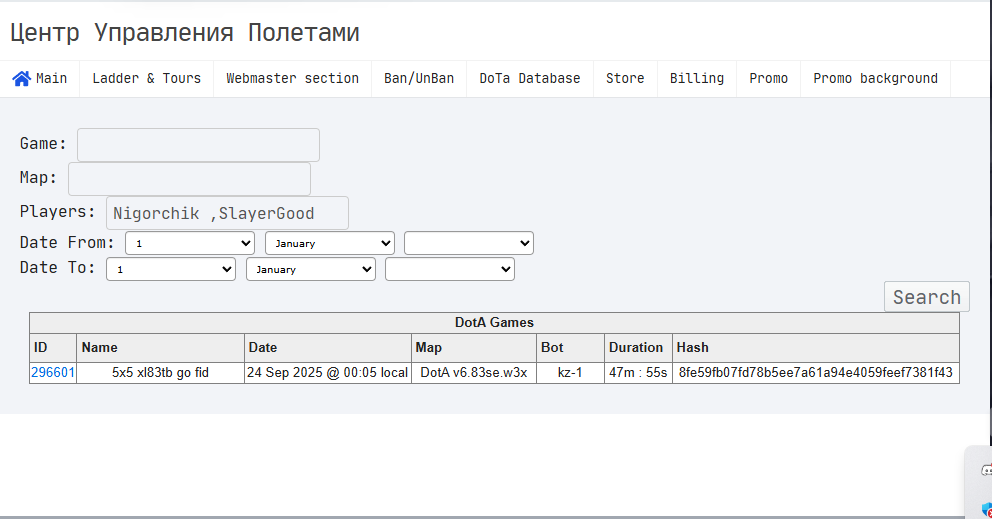Click the bot cell kz-1

[x=570, y=372]
